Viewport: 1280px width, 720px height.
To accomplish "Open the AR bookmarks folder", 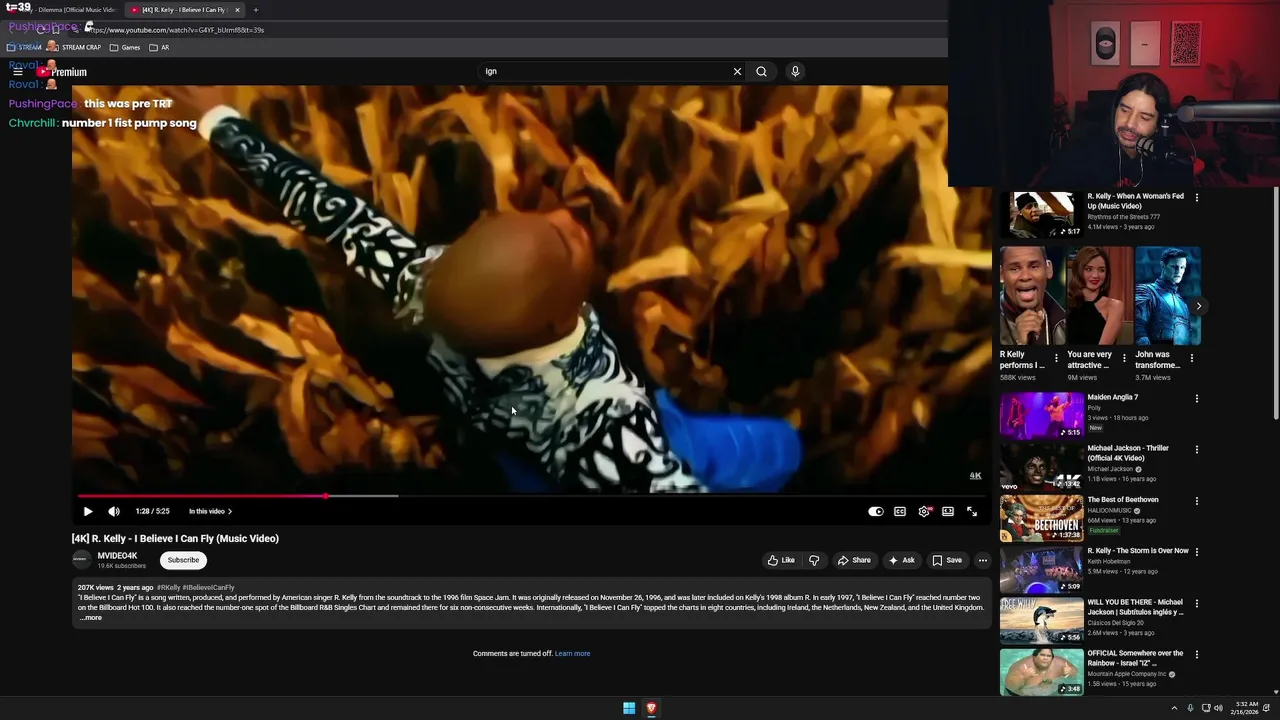I will pyautogui.click(x=159, y=47).
